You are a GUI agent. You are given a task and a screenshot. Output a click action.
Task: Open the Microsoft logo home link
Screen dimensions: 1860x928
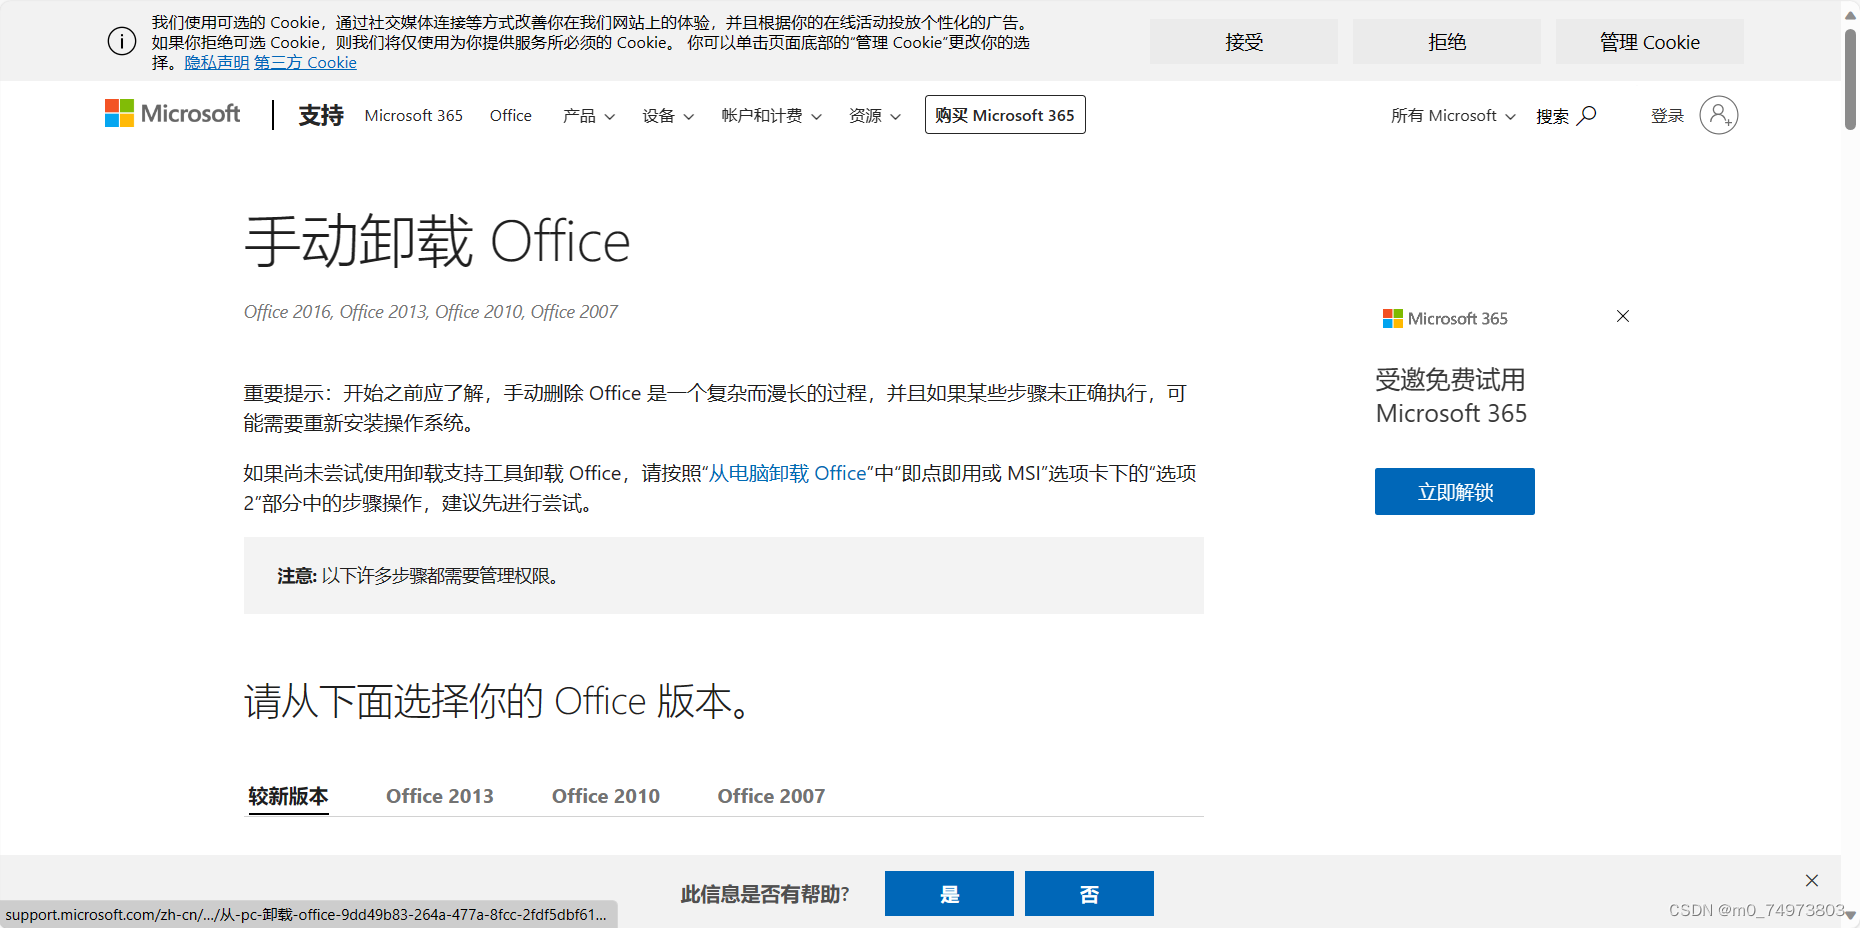pyautogui.click(x=172, y=114)
